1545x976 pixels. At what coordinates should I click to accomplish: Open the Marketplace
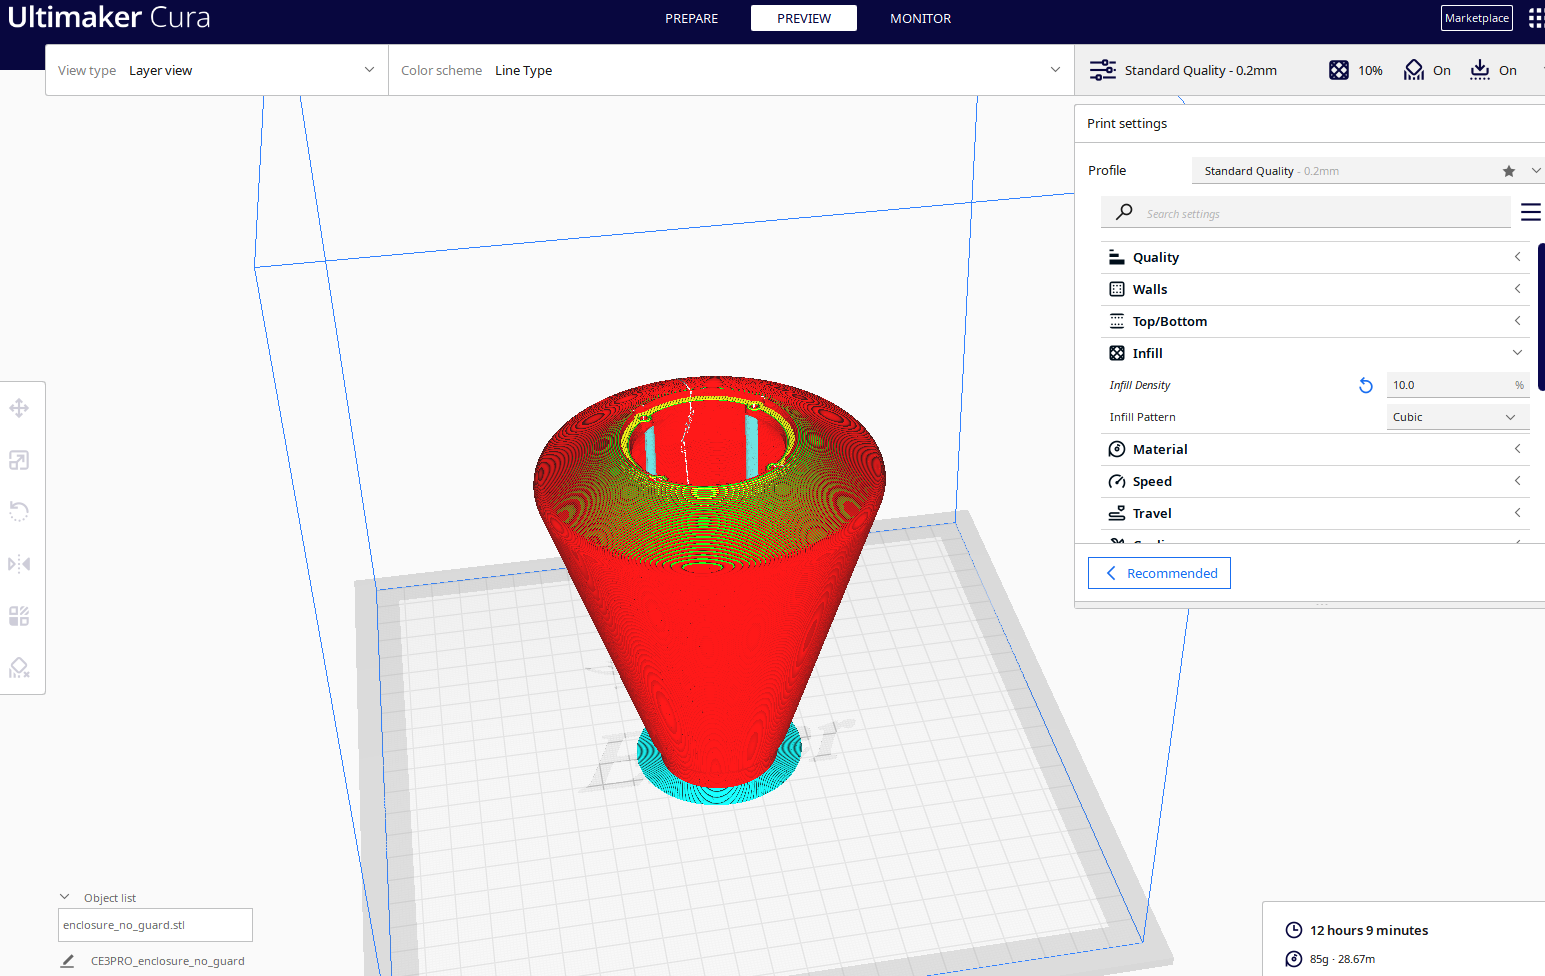click(x=1476, y=18)
